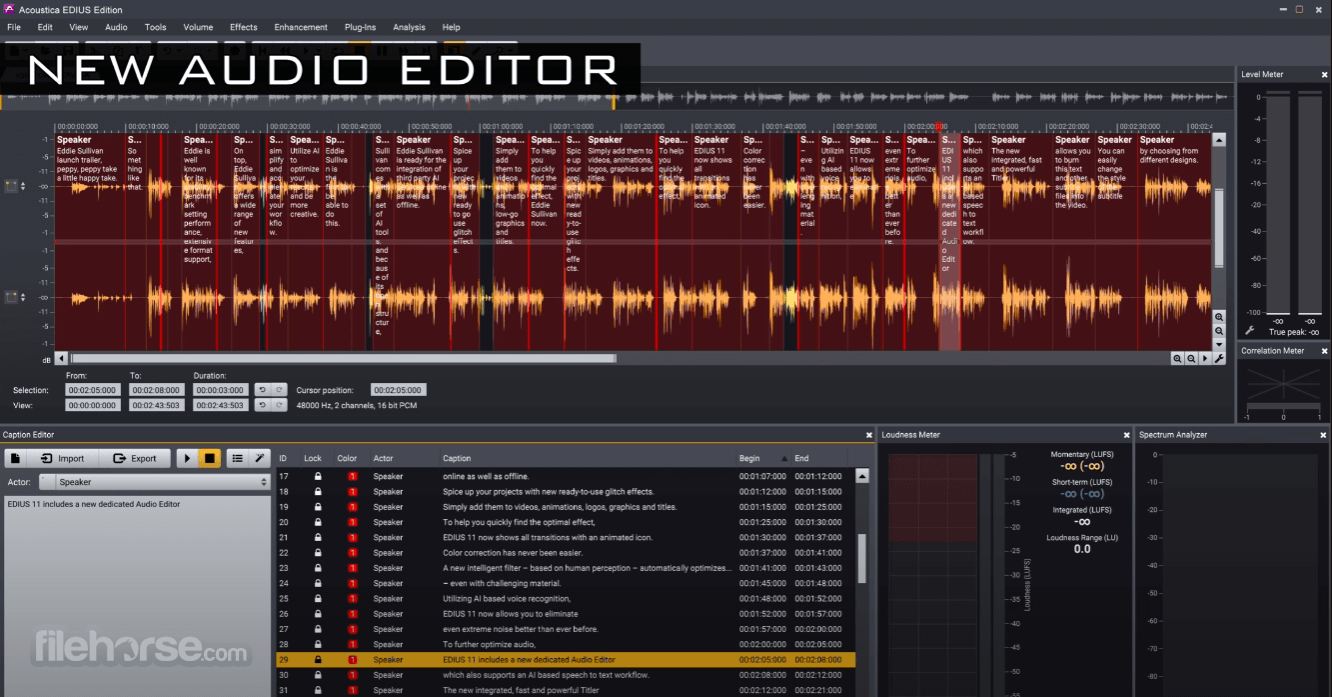Open the File menu
Screen dimensions: 1332x697
14,27
